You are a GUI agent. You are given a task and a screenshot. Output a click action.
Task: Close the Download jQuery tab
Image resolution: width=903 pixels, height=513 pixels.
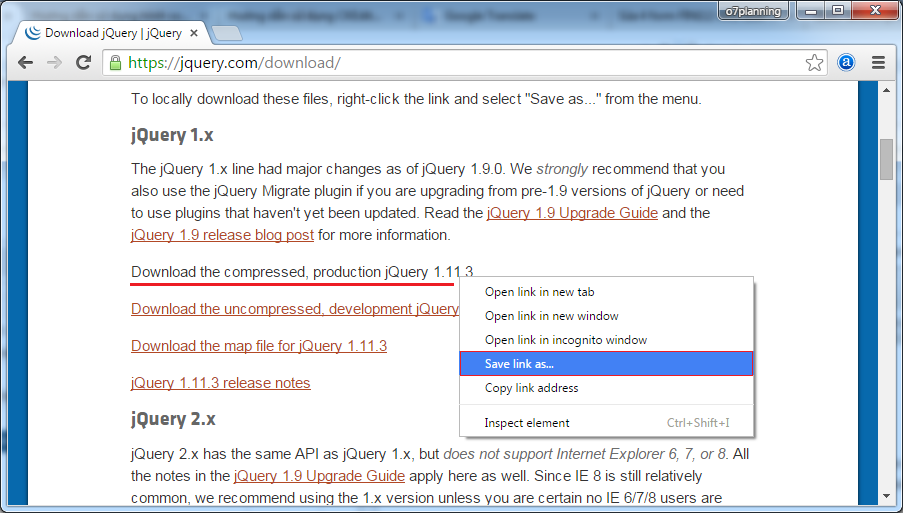click(x=194, y=33)
